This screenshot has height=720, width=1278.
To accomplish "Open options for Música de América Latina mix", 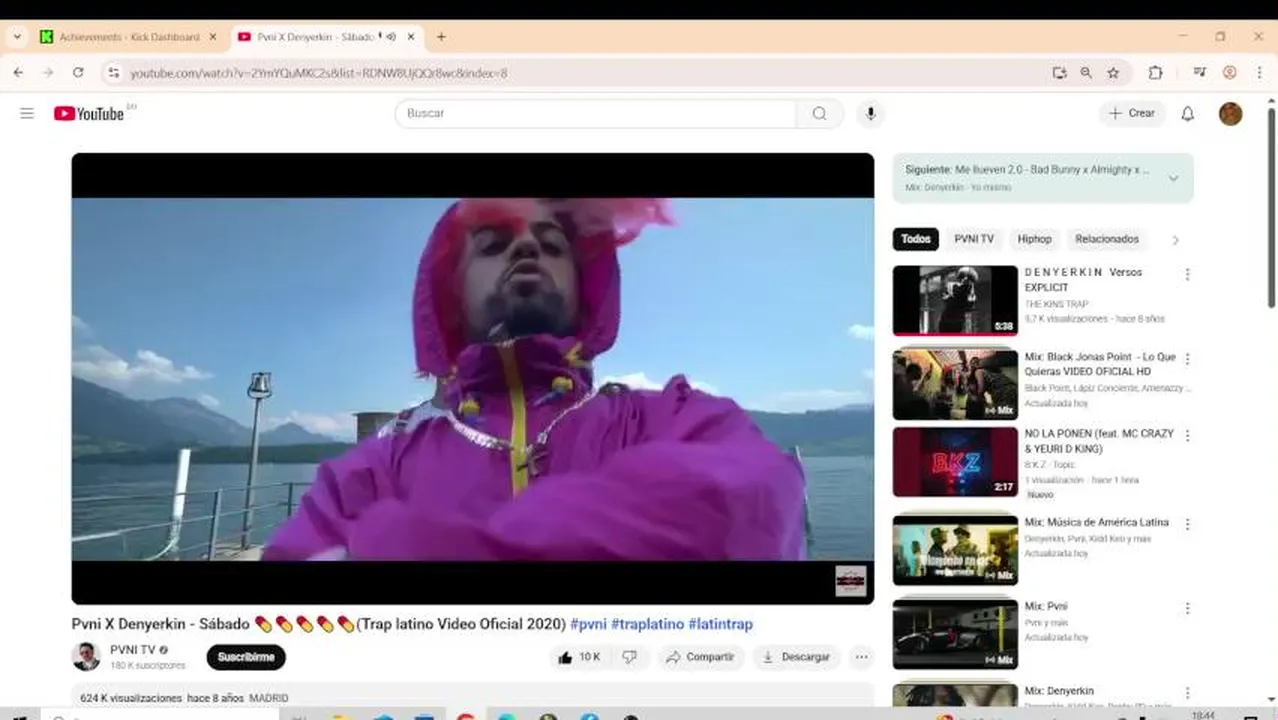I will point(1187,524).
